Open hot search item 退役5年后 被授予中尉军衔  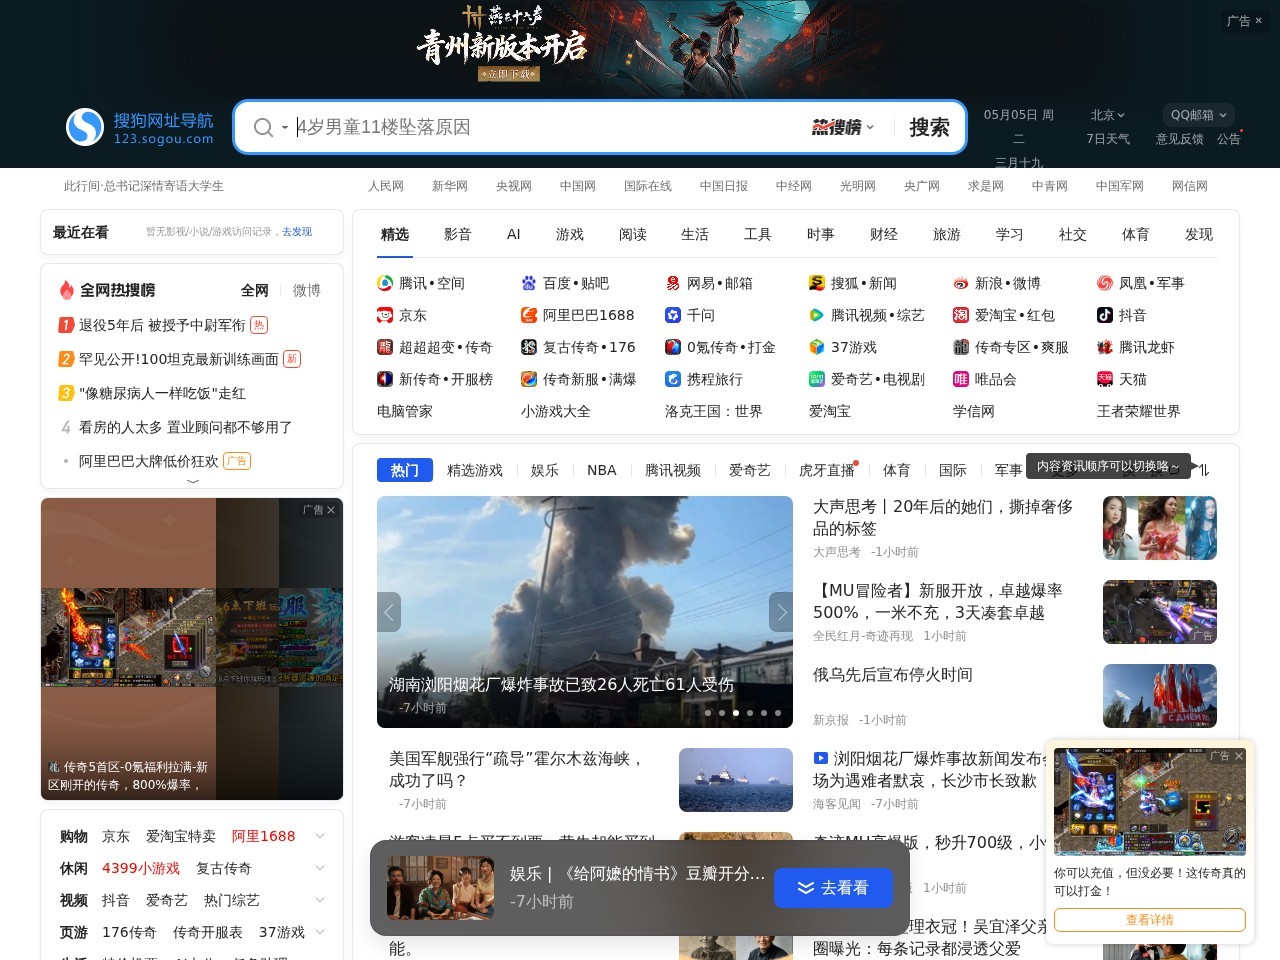click(162, 325)
